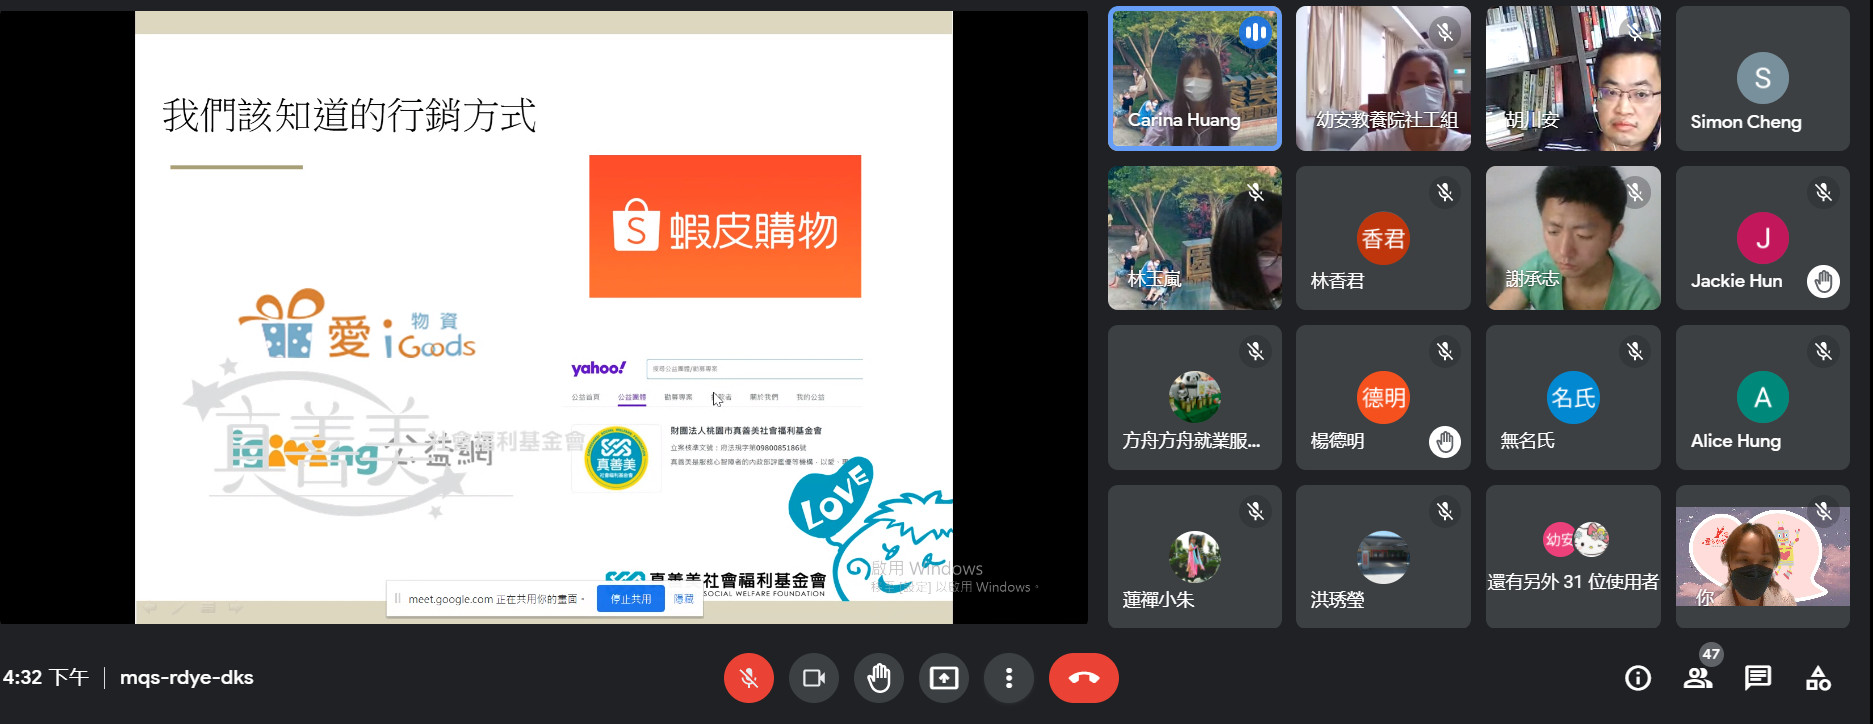This screenshot has width=1873, height=724.
Task: Select the 林香君 participant tile
Action: [1383, 238]
